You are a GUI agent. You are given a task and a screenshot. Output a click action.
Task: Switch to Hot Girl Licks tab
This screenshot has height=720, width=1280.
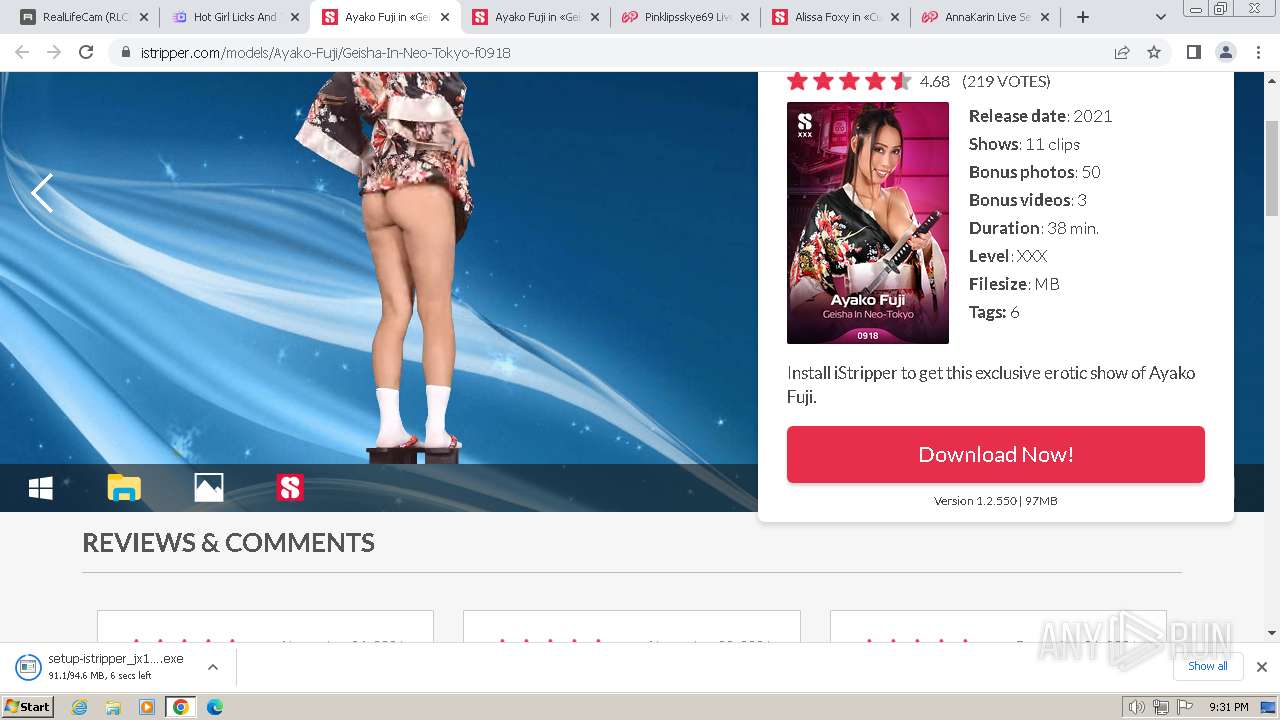[x=235, y=17]
